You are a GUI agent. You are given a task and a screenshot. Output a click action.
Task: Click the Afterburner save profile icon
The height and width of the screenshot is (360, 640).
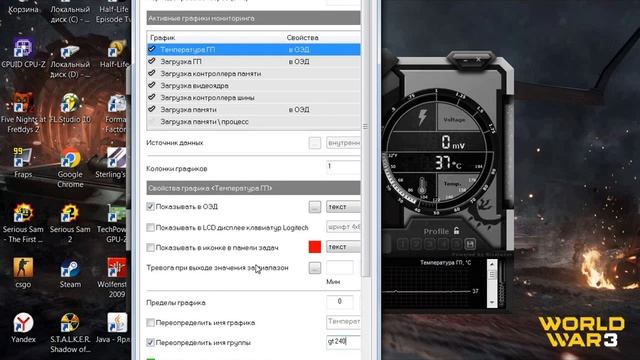tap(470, 244)
